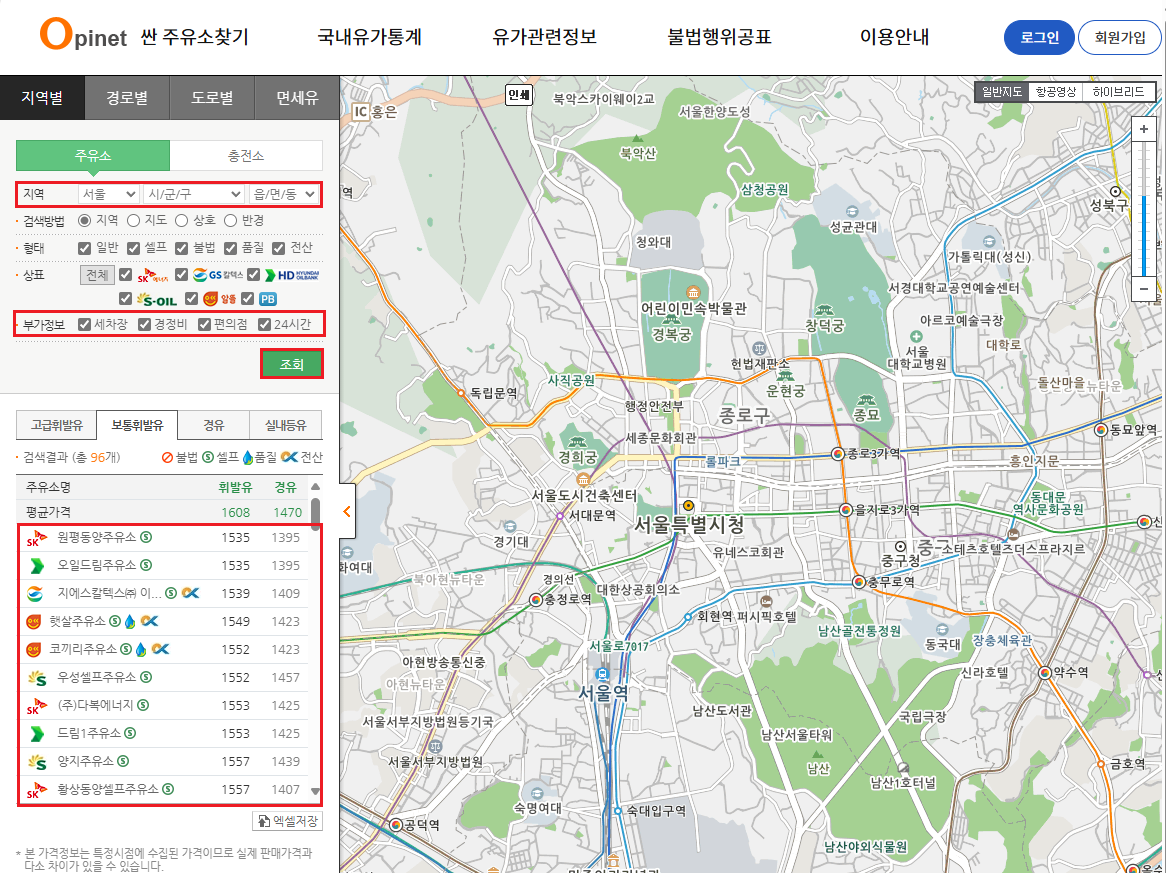Screen dimensions: 1166x873
Task: Toggle the 일반 type checkbox
Action: coord(84,248)
